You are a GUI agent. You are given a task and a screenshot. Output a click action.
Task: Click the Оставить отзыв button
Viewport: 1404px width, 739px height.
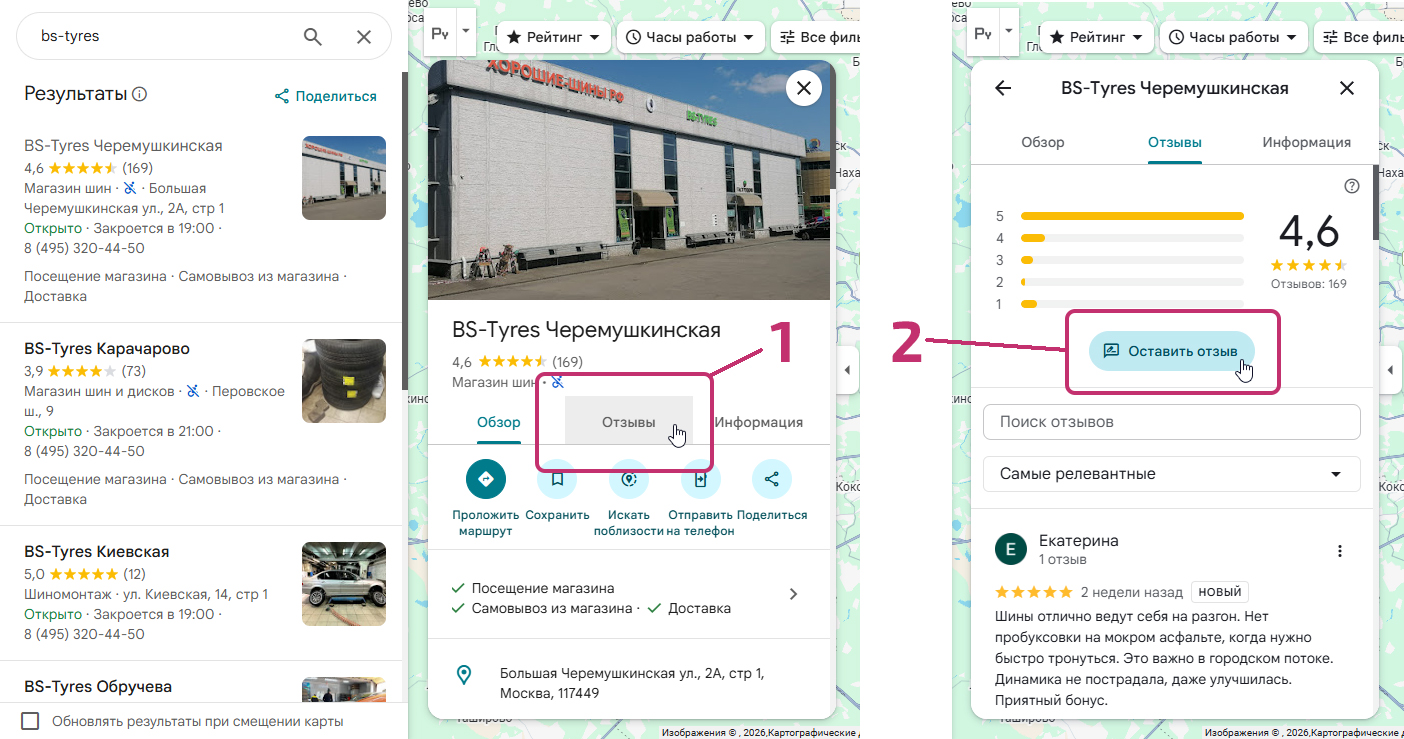point(1171,351)
